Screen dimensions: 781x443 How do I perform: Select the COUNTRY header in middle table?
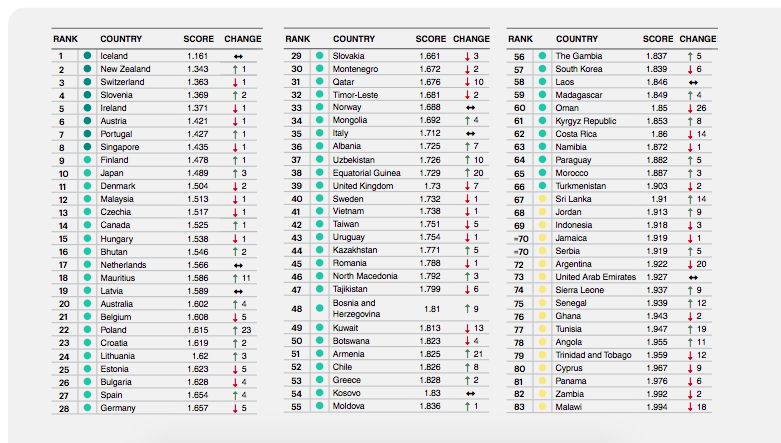(354, 39)
